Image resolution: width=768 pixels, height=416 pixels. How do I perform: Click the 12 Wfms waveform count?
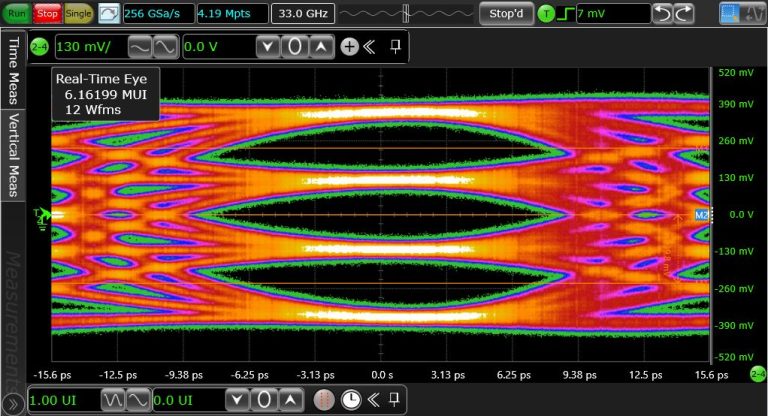pos(93,110)
